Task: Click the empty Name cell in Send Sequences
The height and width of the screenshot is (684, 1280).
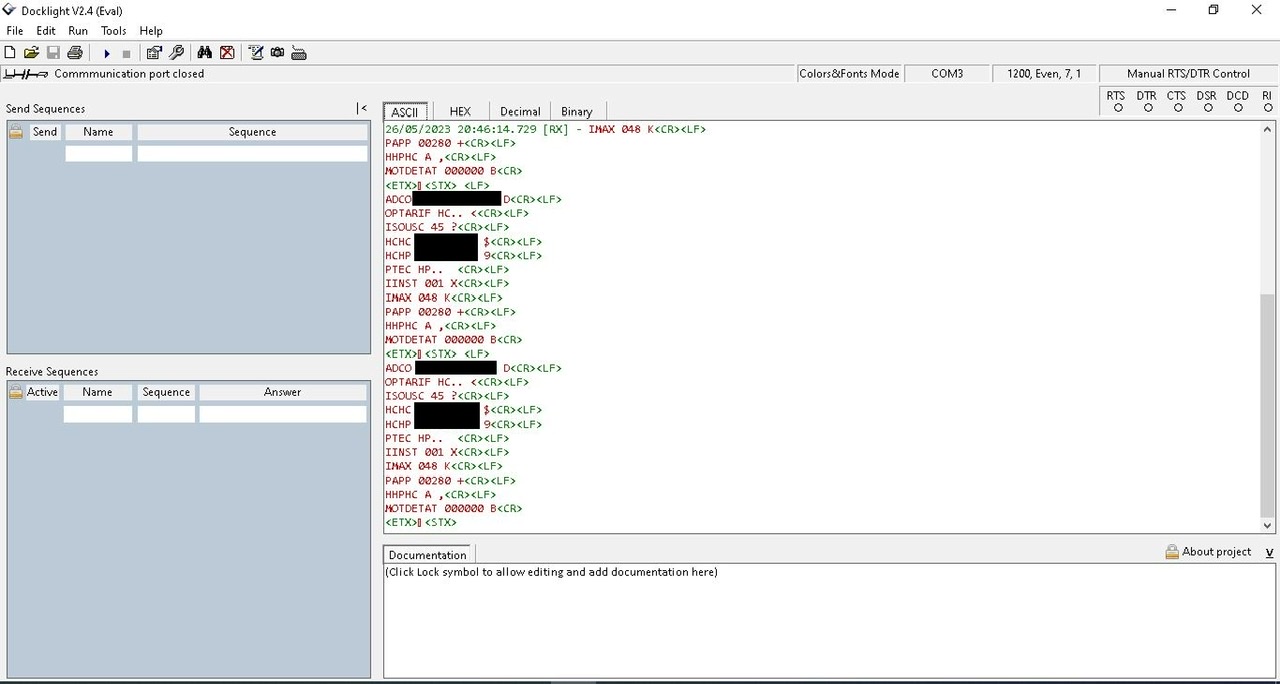Action: [x=98, y=154]
